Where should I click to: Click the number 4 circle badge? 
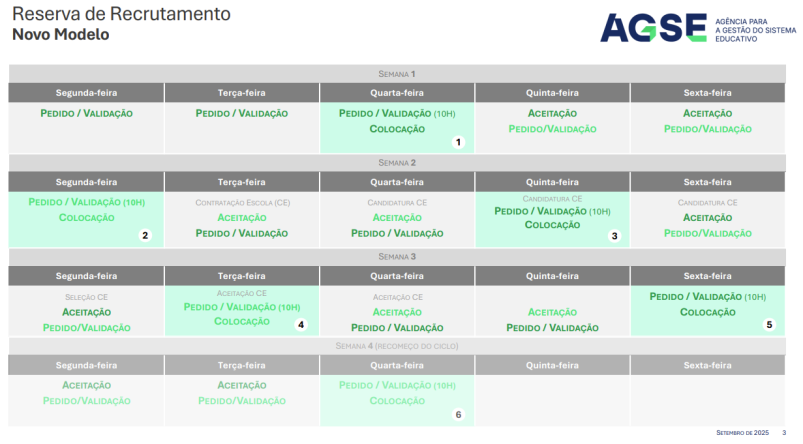point(301,324)
